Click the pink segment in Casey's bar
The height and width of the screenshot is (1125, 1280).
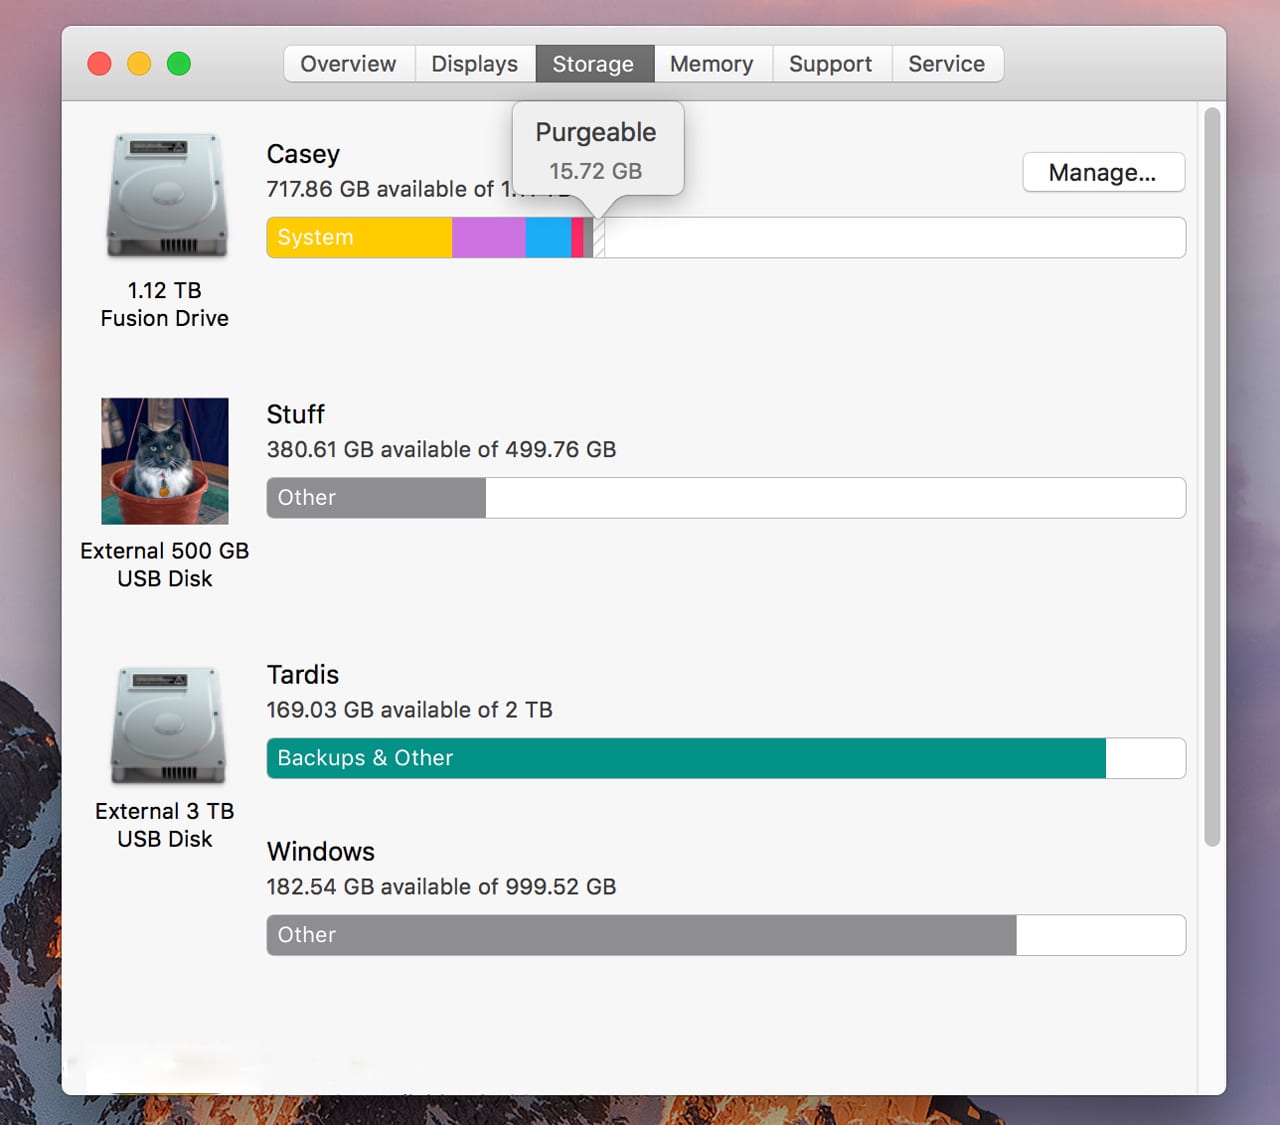(578, 238)
